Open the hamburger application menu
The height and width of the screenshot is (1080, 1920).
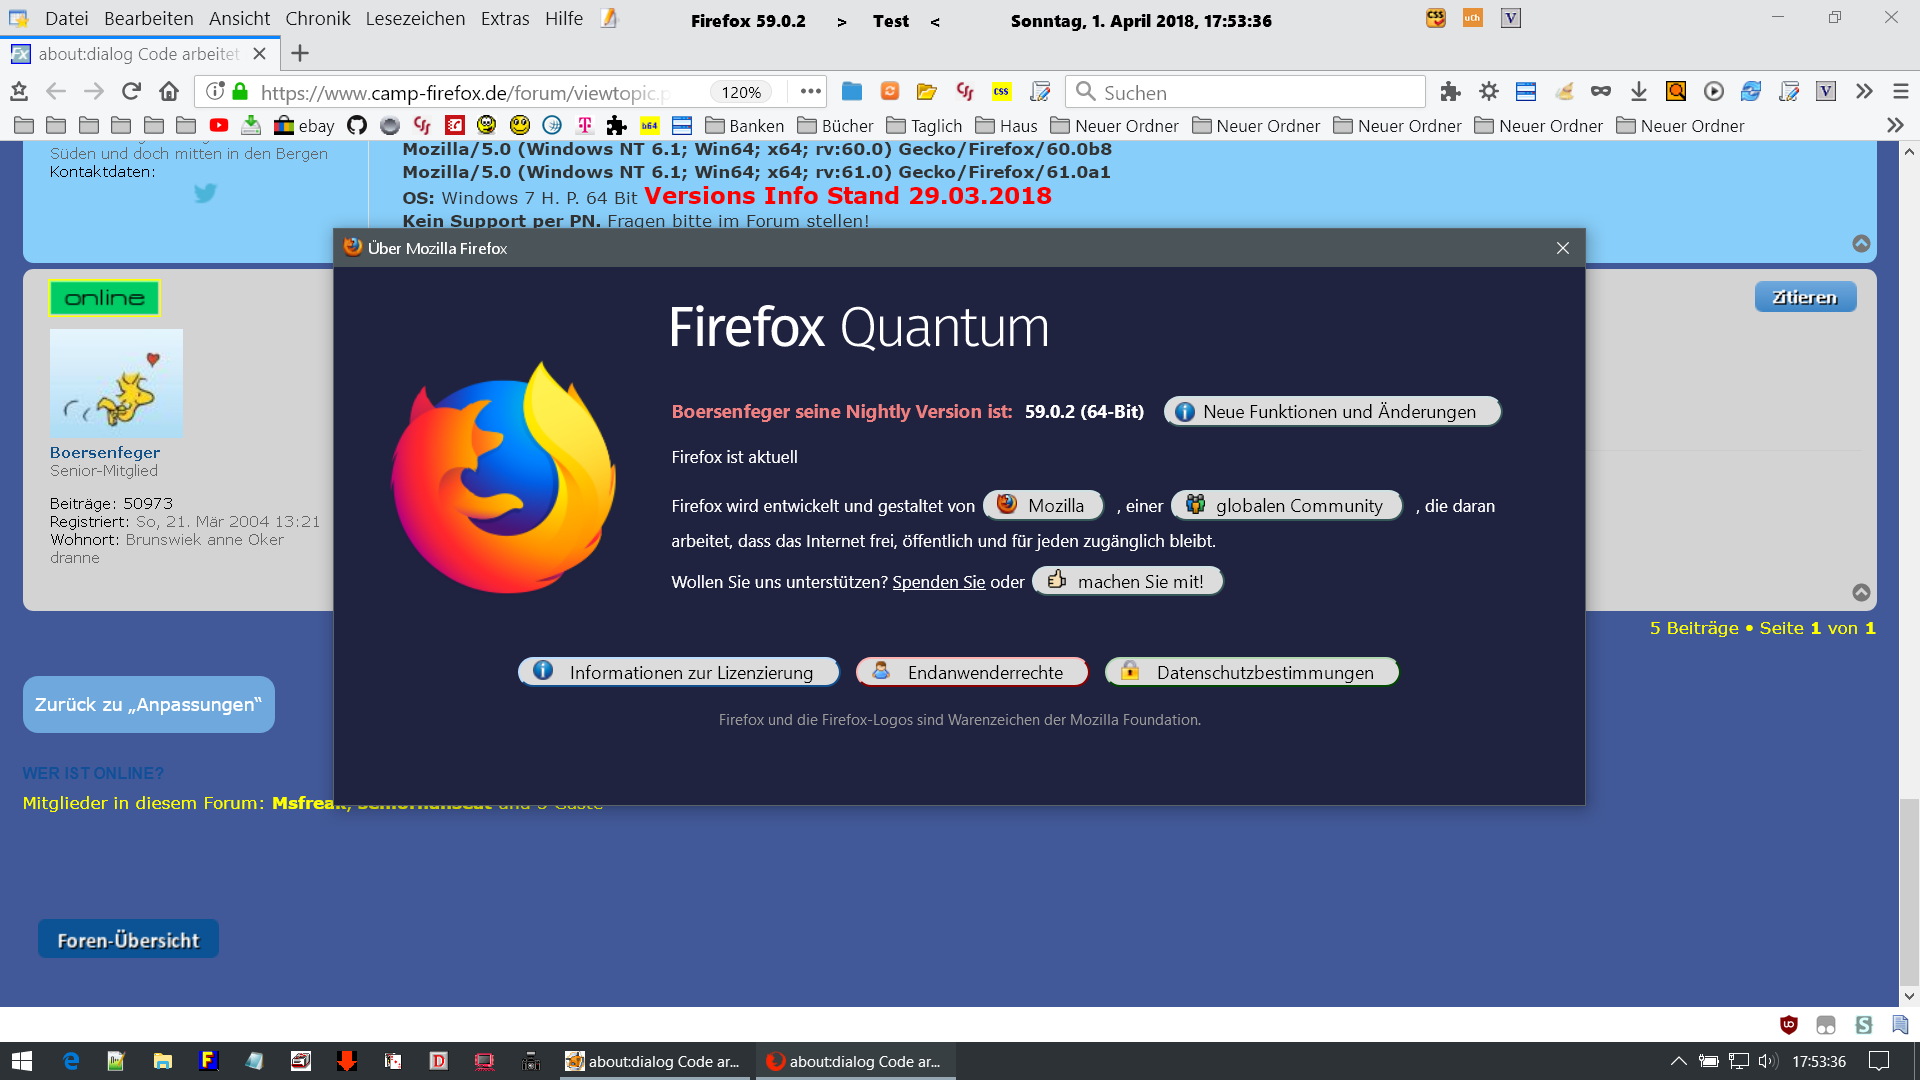(1901, 92)
